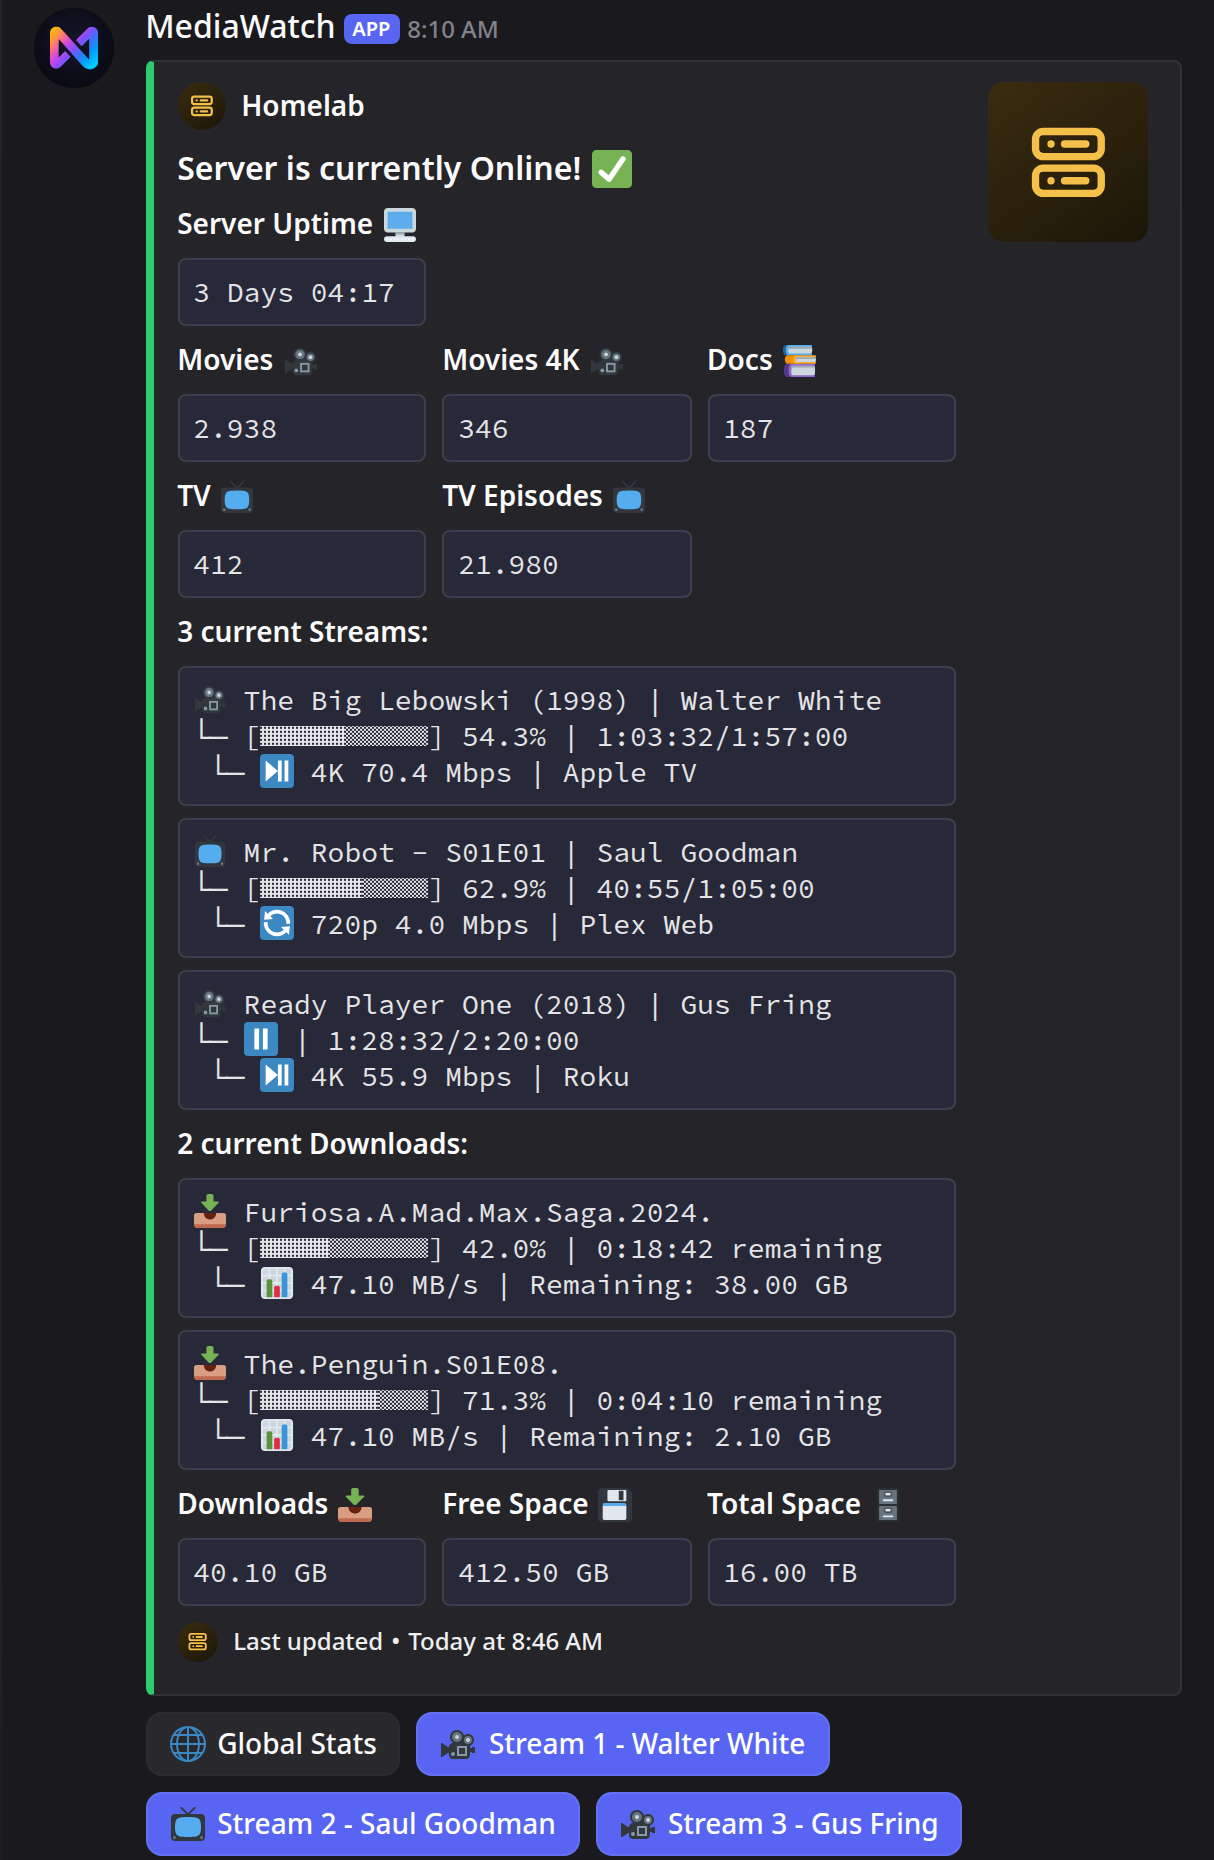
Task: Click the Homelab author name
Action: [303, 106]
